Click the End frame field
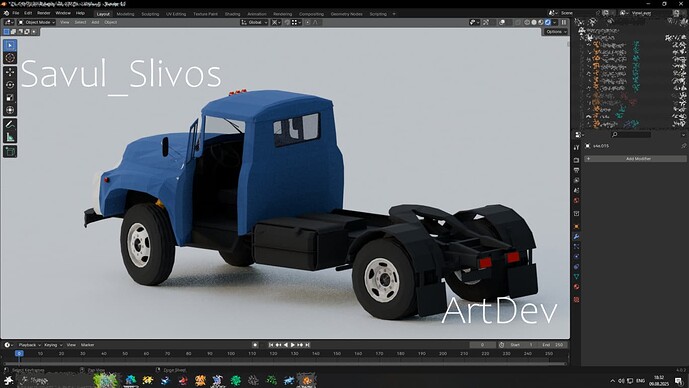This screenshot has width=689, height=388. [552, 345]
